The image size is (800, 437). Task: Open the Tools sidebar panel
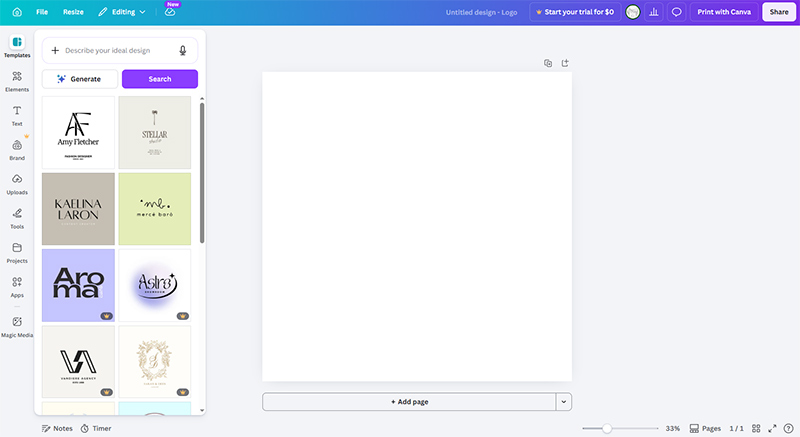tap(17, 218)
